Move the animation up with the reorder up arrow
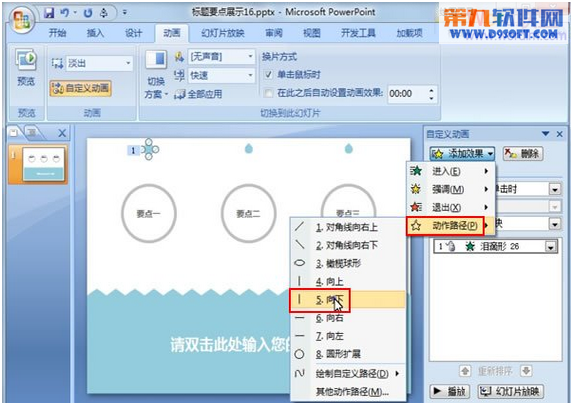571x407 pixels. pos(465,371)
